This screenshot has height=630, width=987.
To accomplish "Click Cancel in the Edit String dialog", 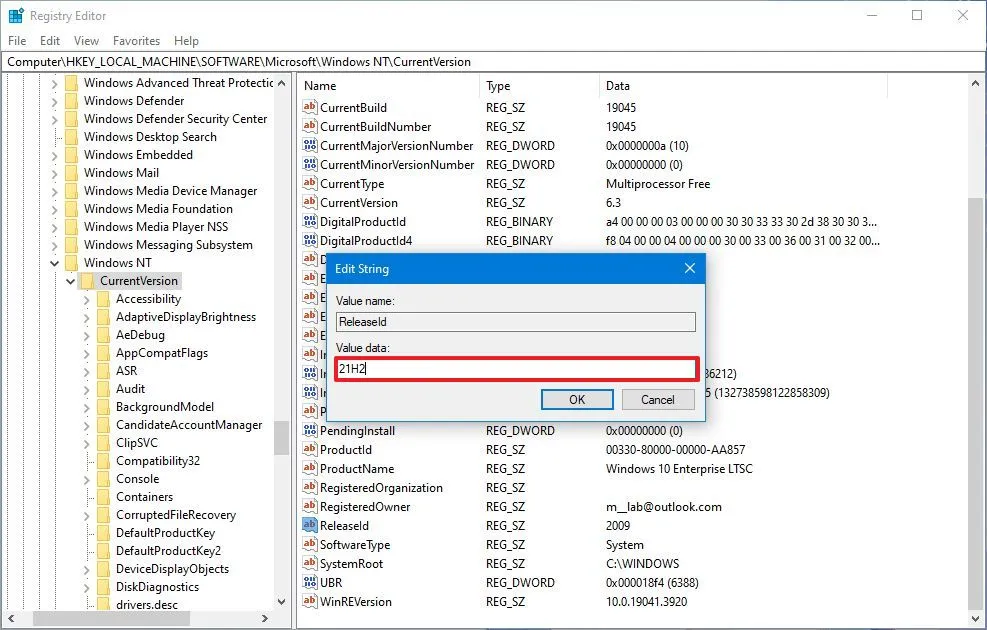I will (x=657, y=399).
